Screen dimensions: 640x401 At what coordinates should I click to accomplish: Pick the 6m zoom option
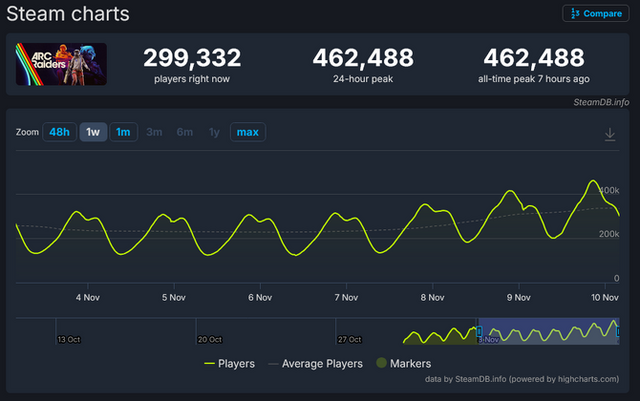[184, 132]
